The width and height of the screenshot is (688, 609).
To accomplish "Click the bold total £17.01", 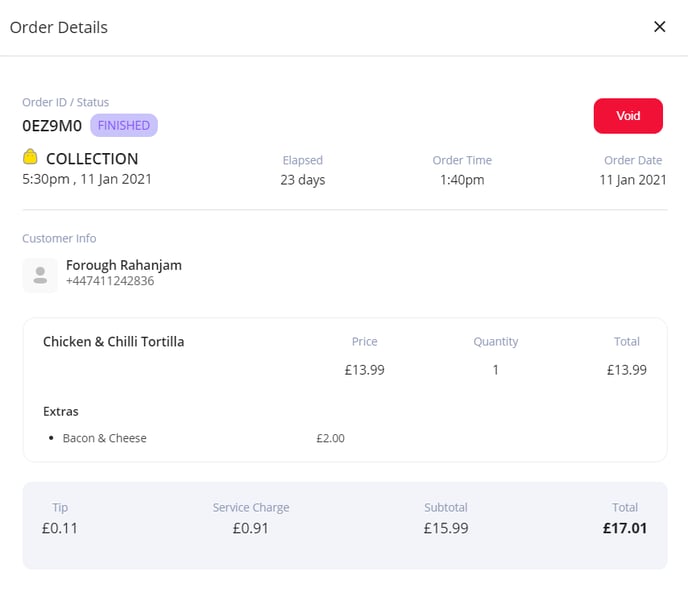I will click(624, 528).
